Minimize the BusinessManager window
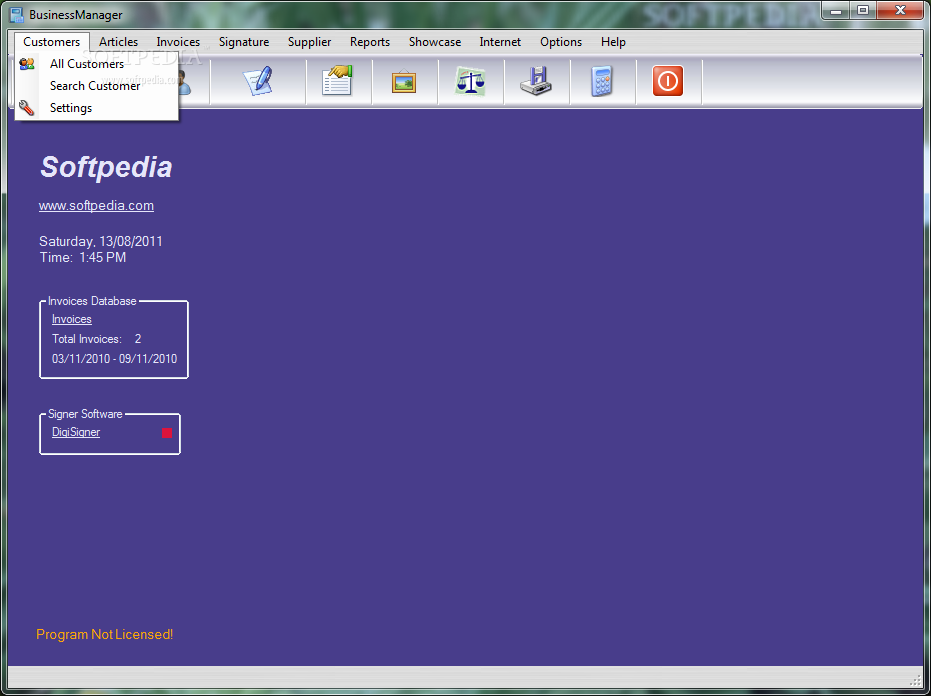Screen dimensions: 931x696 835,11
